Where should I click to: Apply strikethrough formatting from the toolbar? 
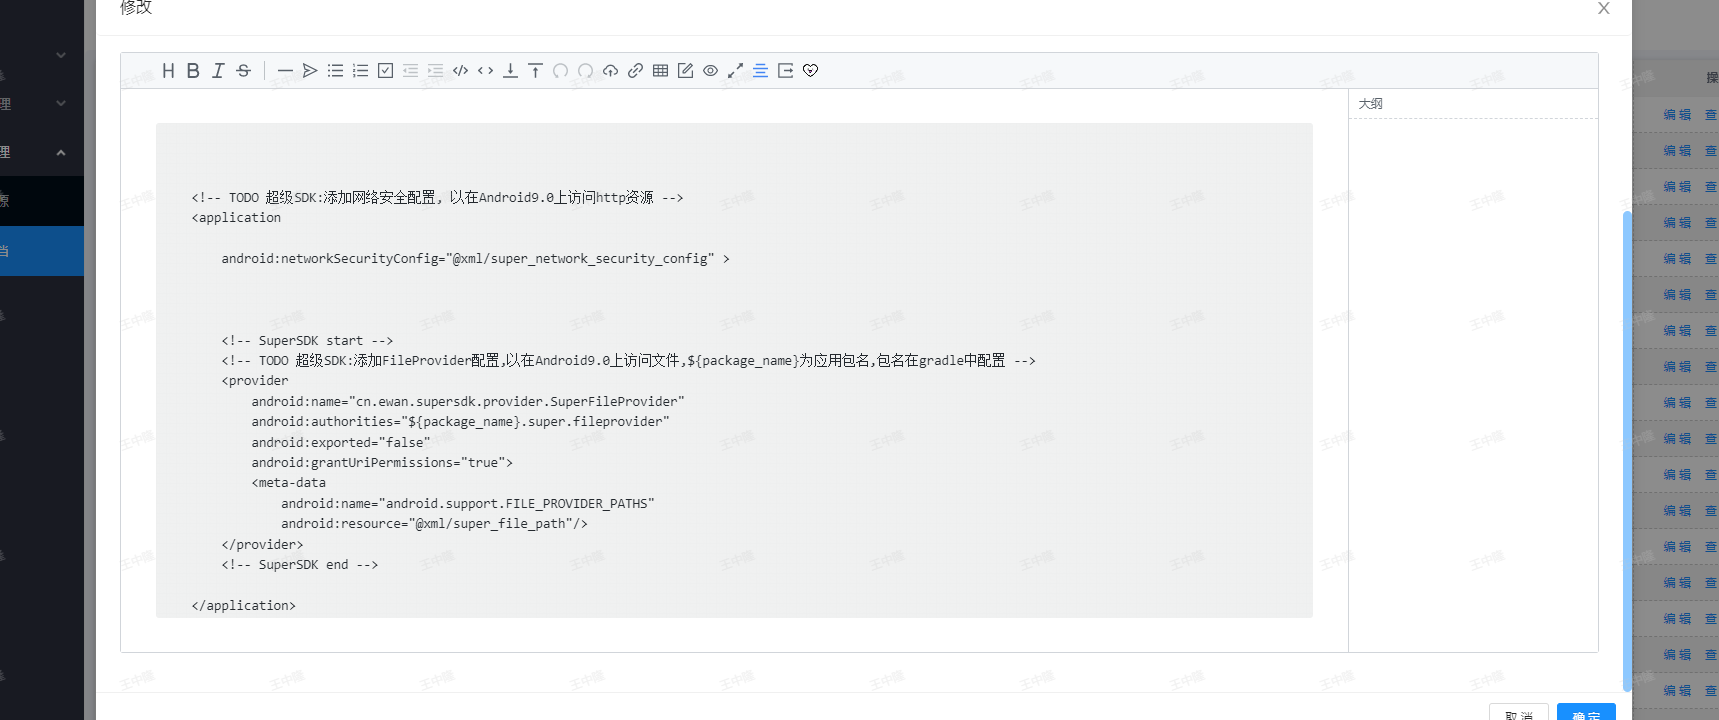coord(243,71)
